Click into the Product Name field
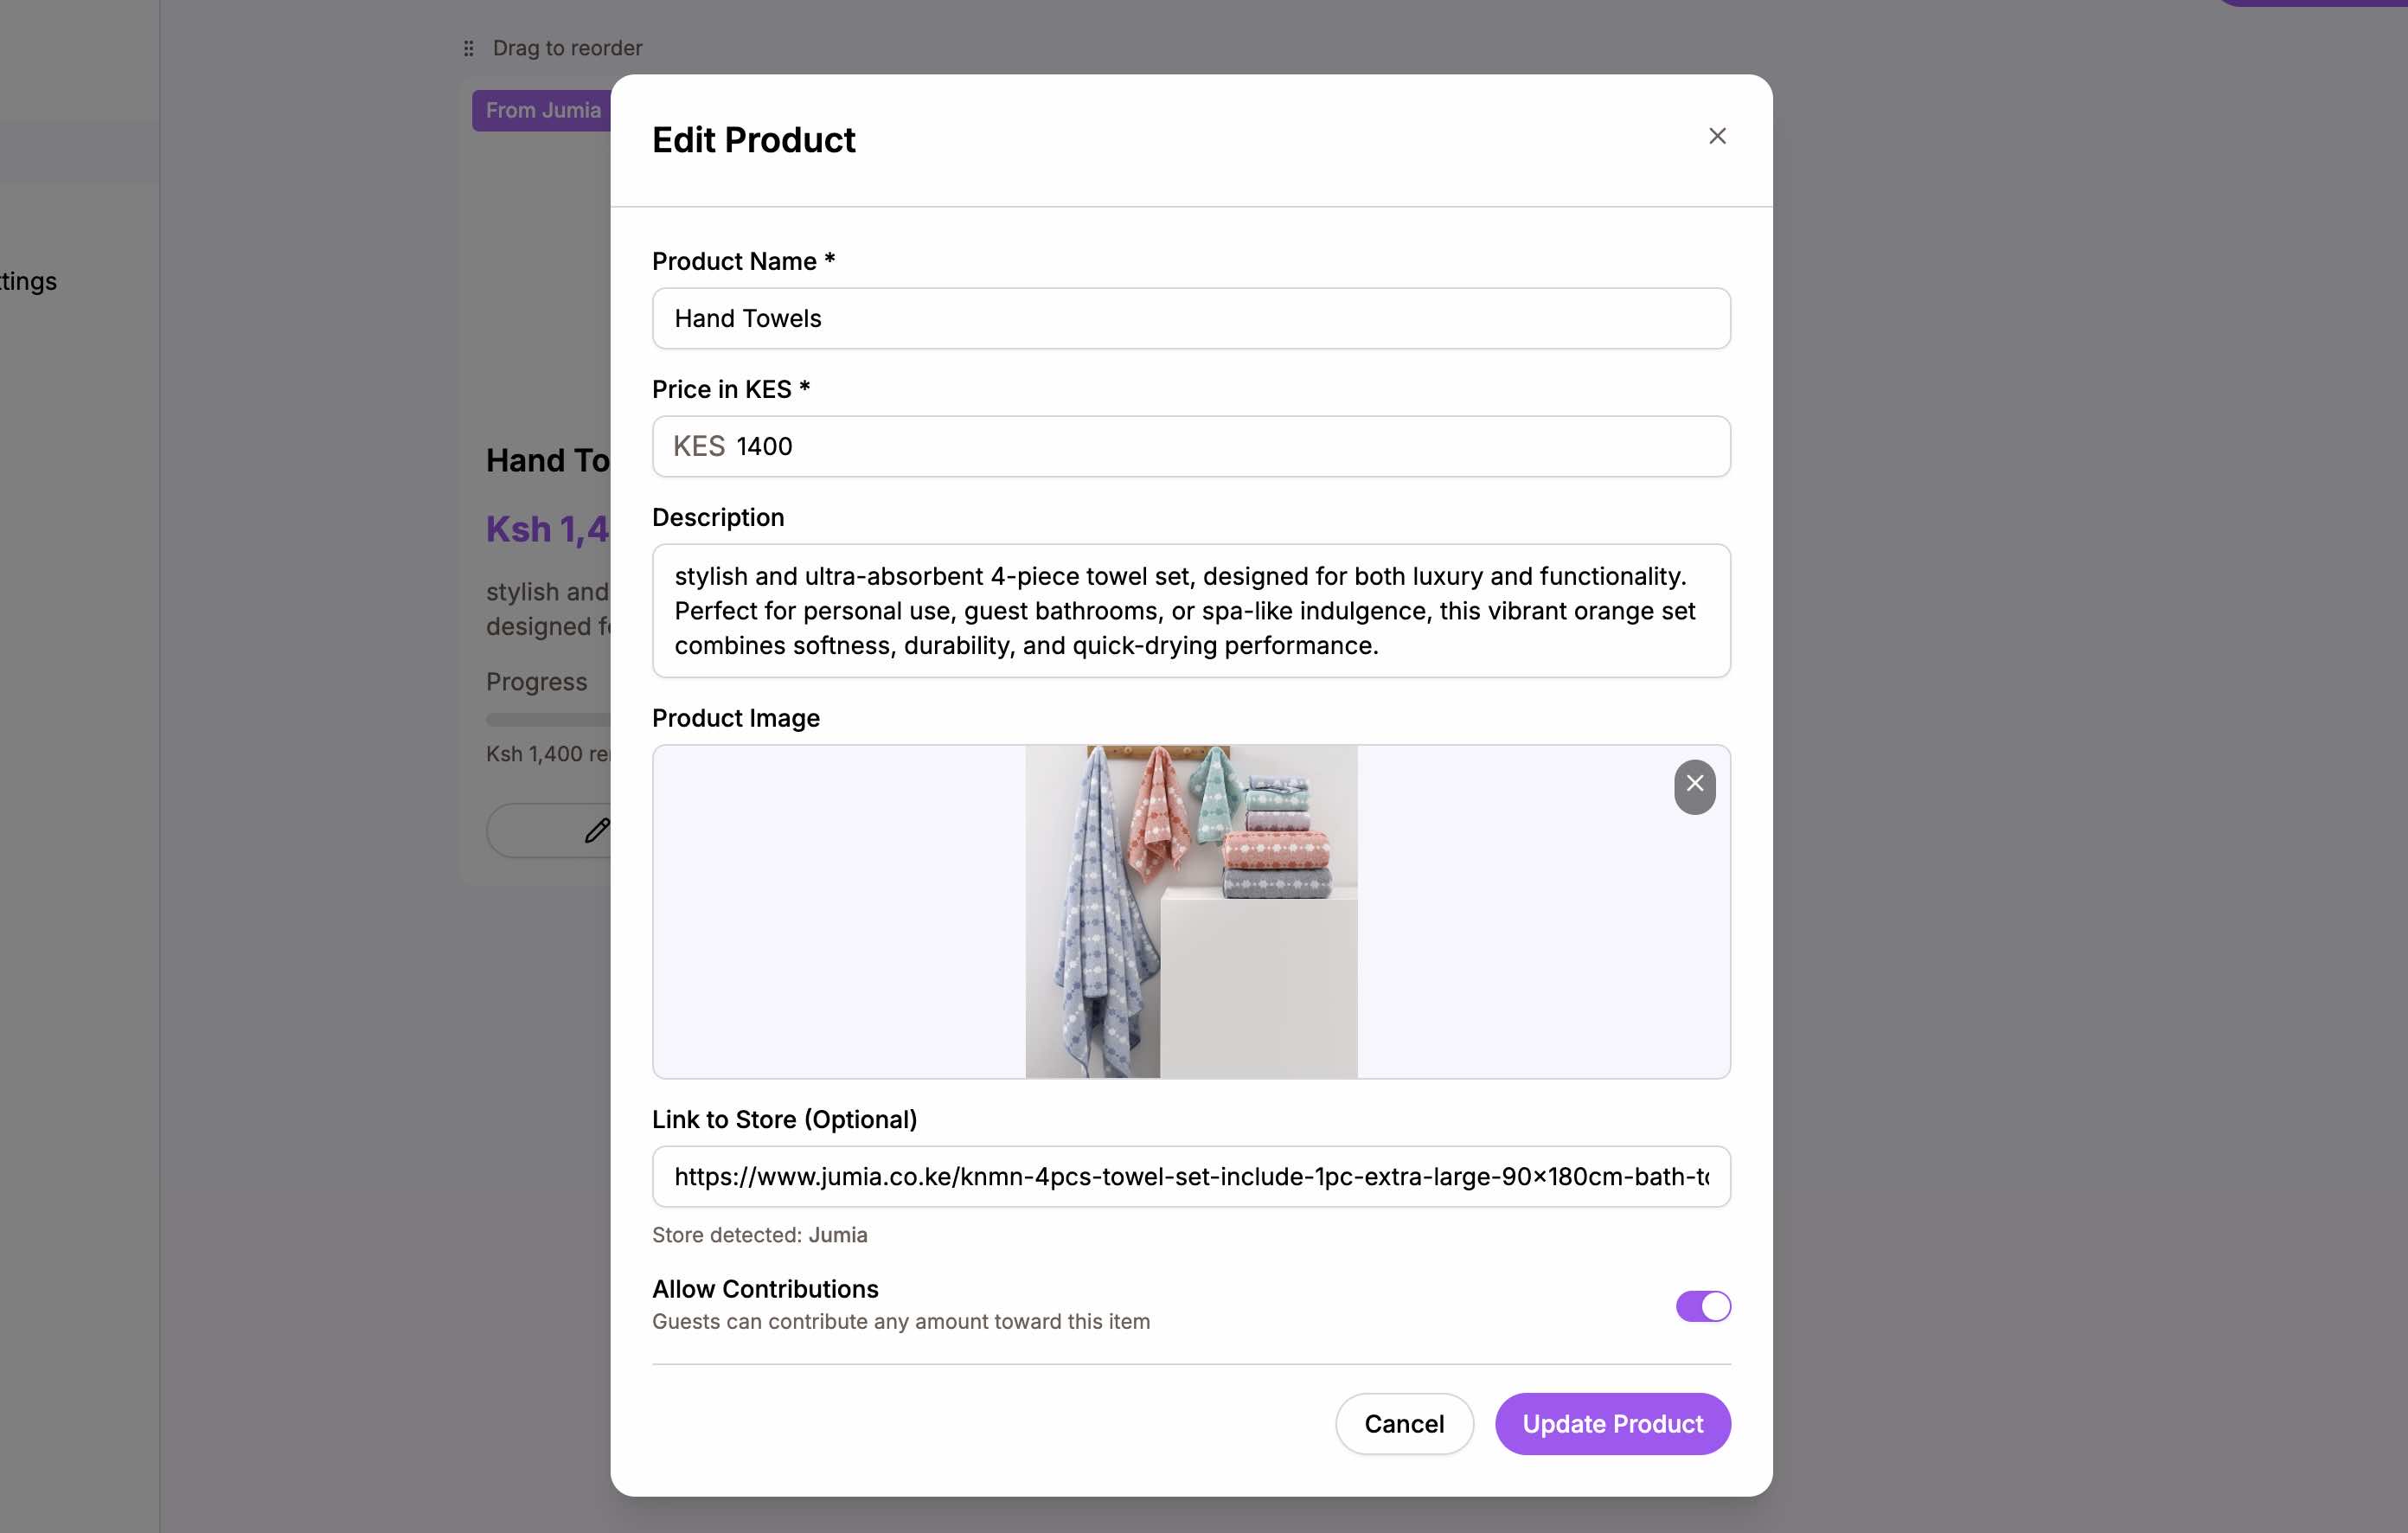 1190,318
